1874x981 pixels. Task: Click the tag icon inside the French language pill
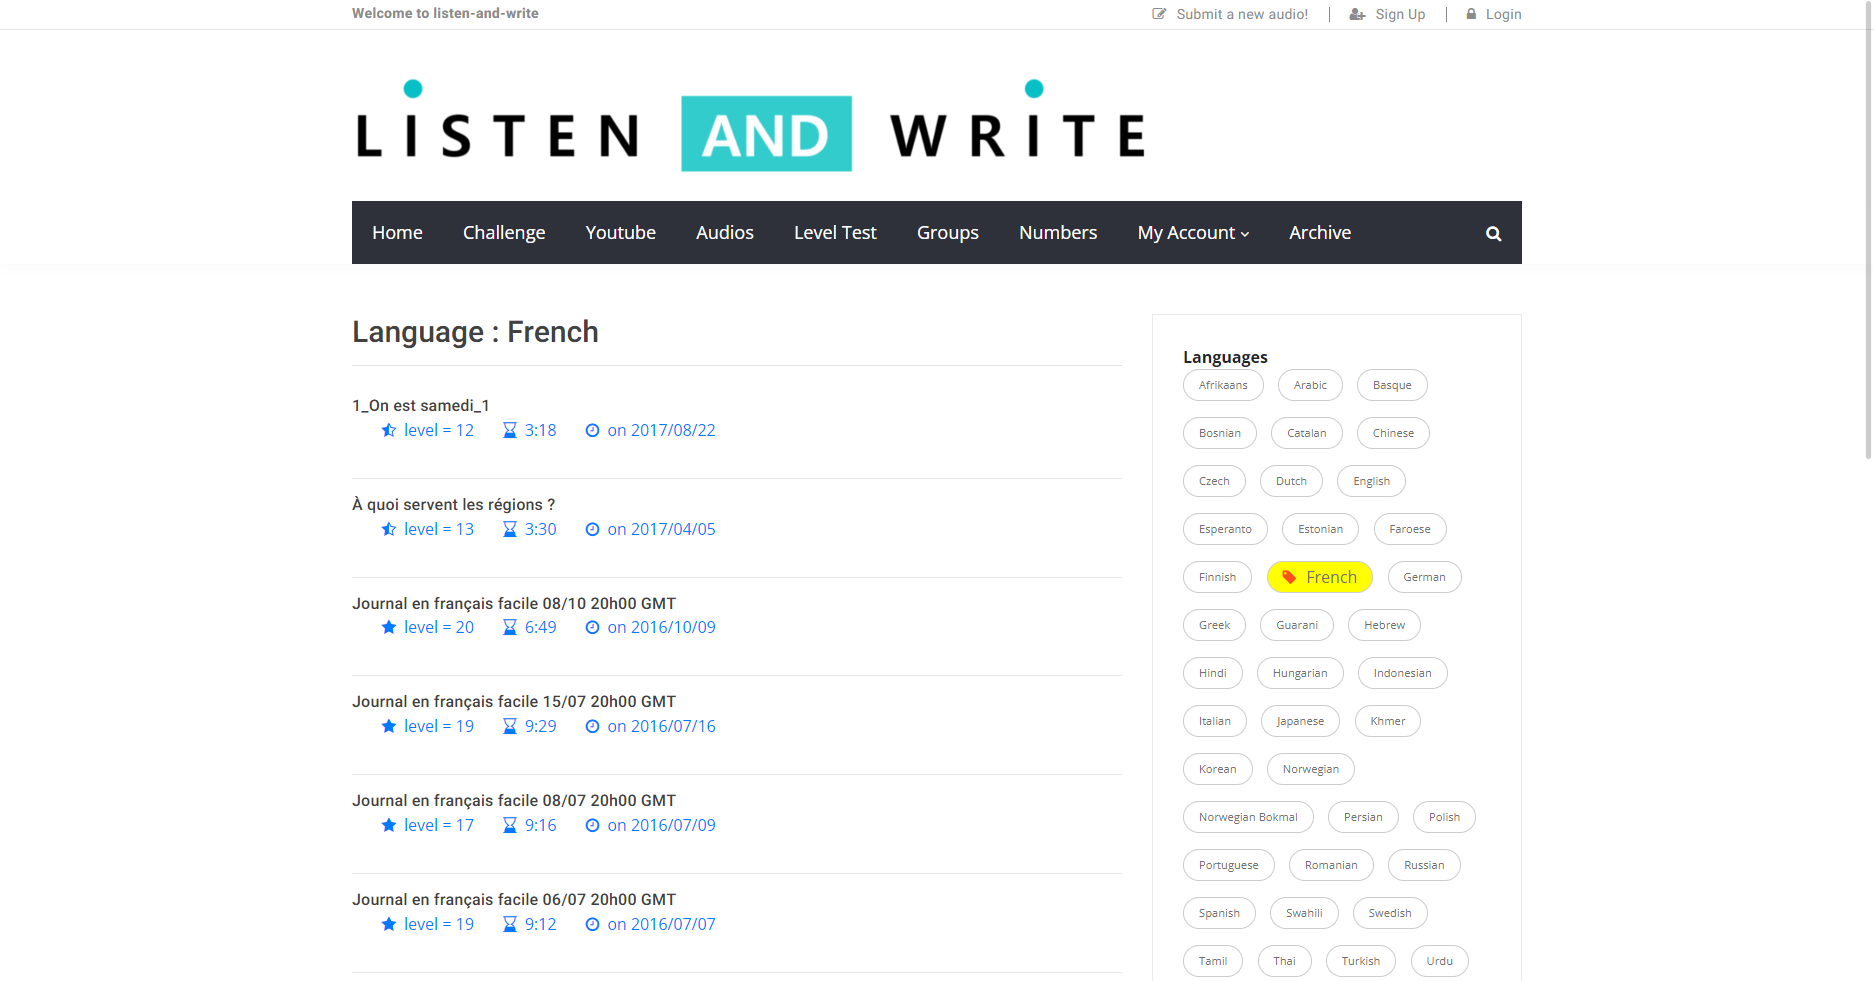pyautogui.click(x=1291, y=577)
